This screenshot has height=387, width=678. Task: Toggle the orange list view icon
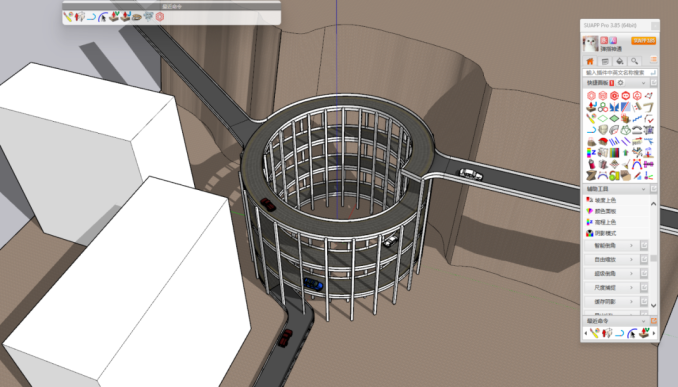click(653, 59)
